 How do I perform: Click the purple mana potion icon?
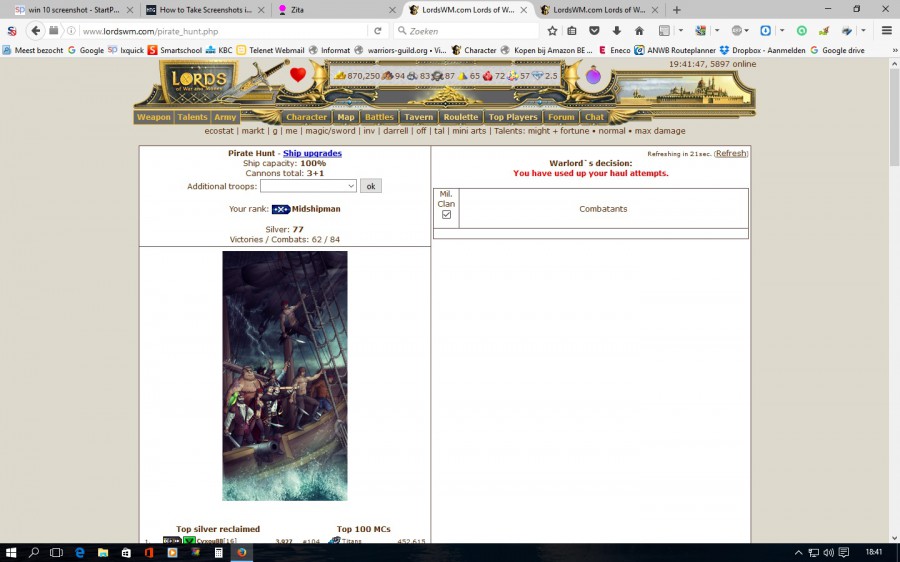coord(593,75)
